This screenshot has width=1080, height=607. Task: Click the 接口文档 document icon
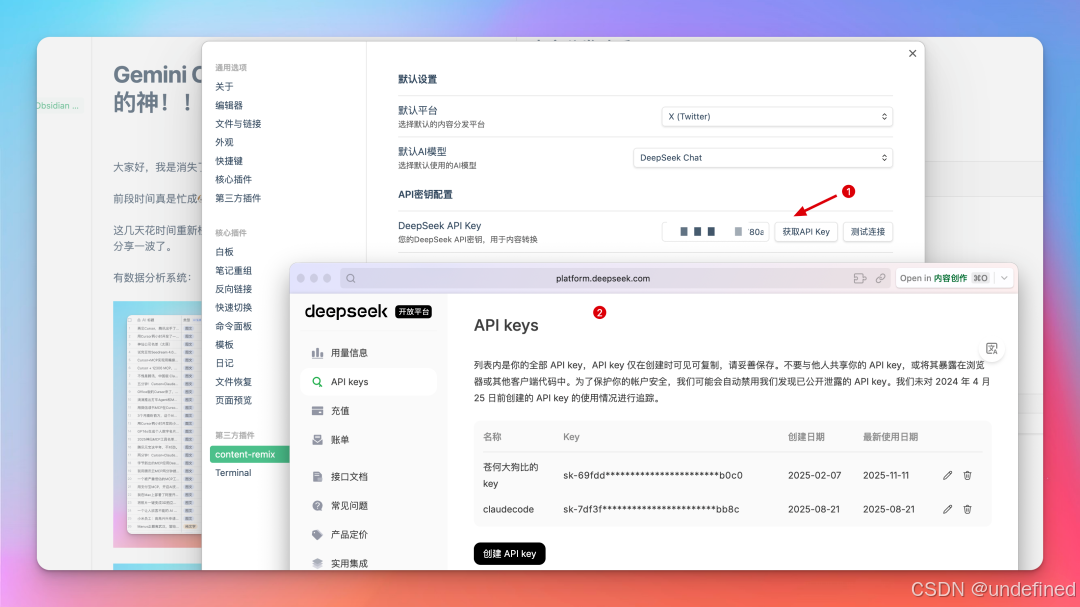tap(317, 477)
